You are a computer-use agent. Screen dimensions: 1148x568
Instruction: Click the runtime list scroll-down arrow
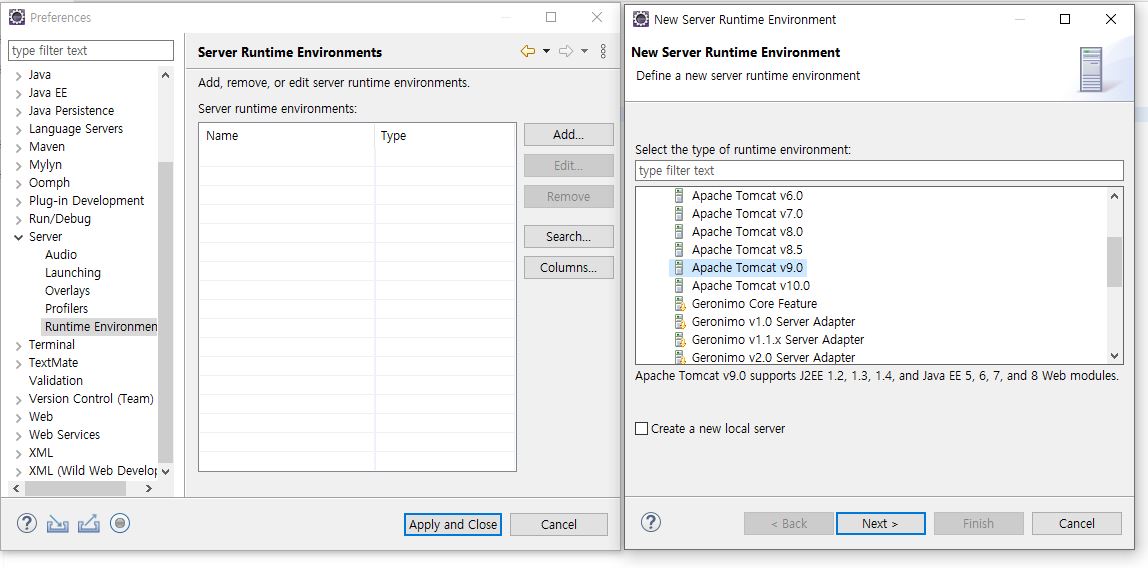pos(1114,356)
